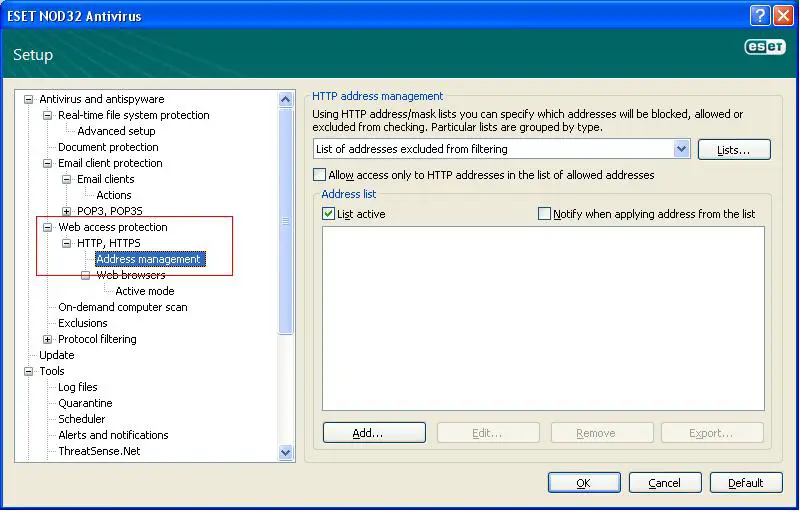Select Web browsers tree item

point(131,276)
